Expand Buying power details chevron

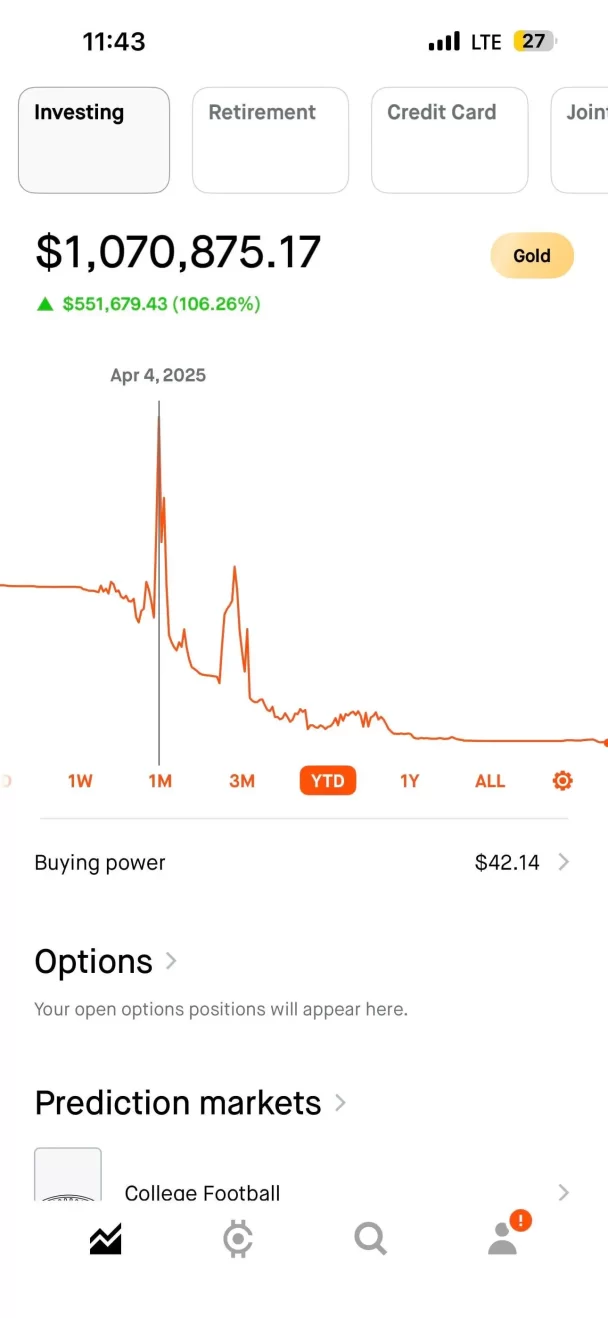[x=563, y=862]
